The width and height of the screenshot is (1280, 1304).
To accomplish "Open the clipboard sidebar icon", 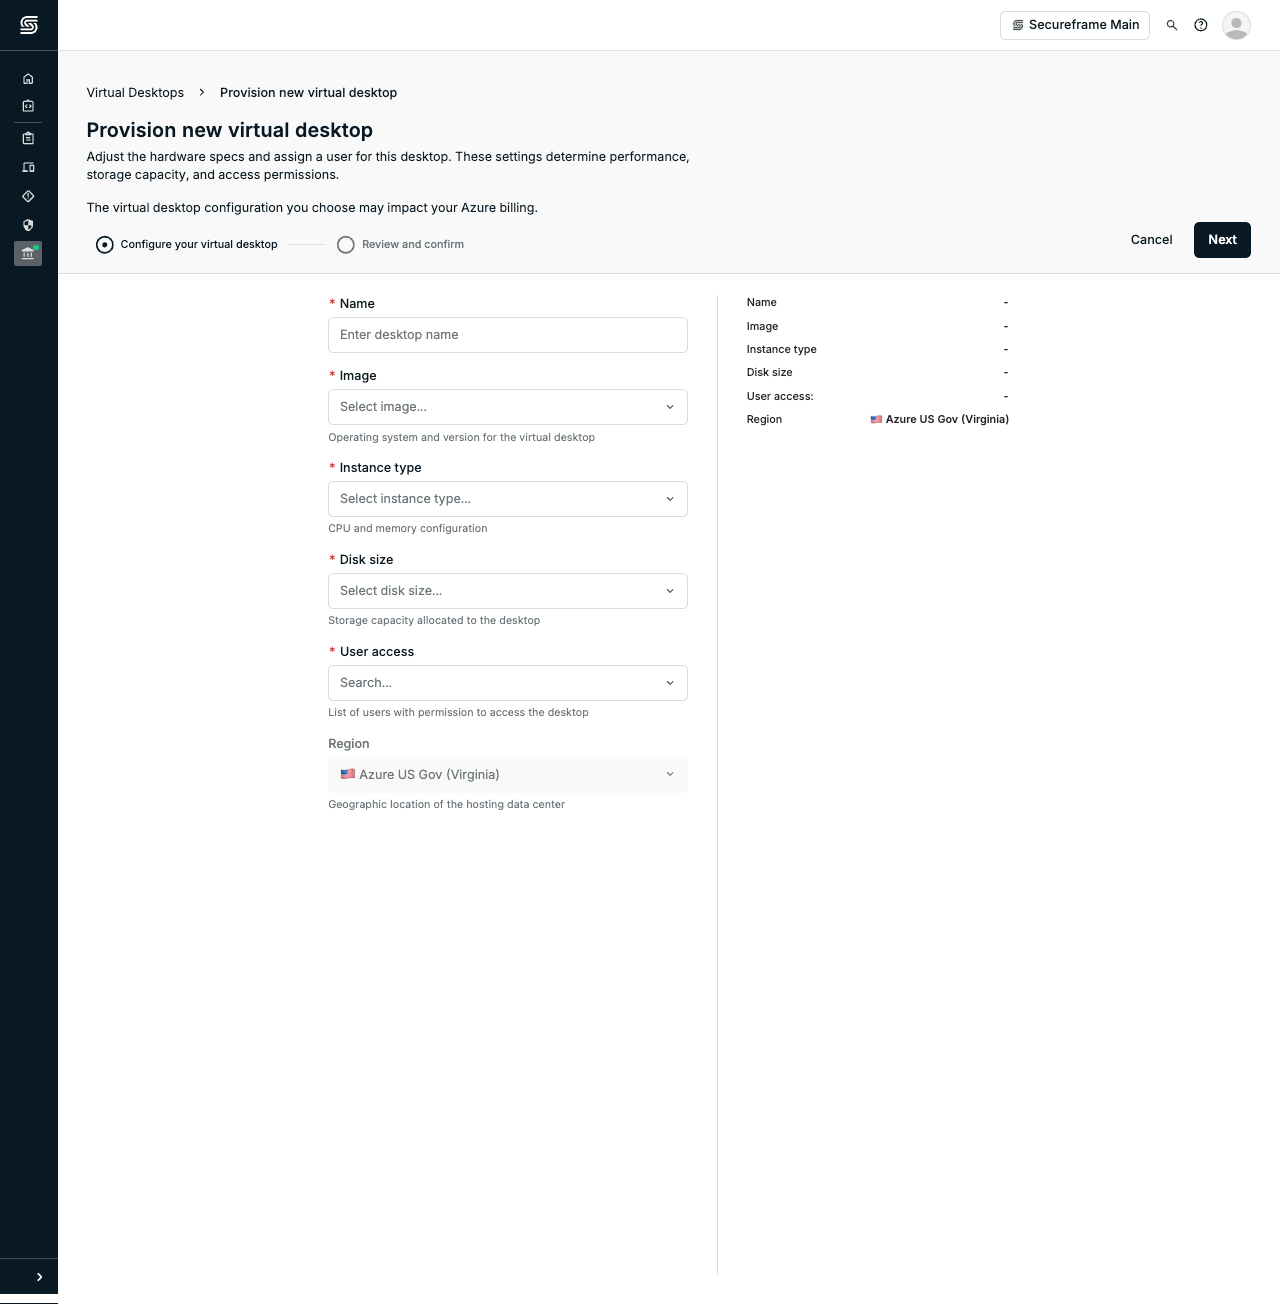I will pyautogui.click(x=28, y=138).
